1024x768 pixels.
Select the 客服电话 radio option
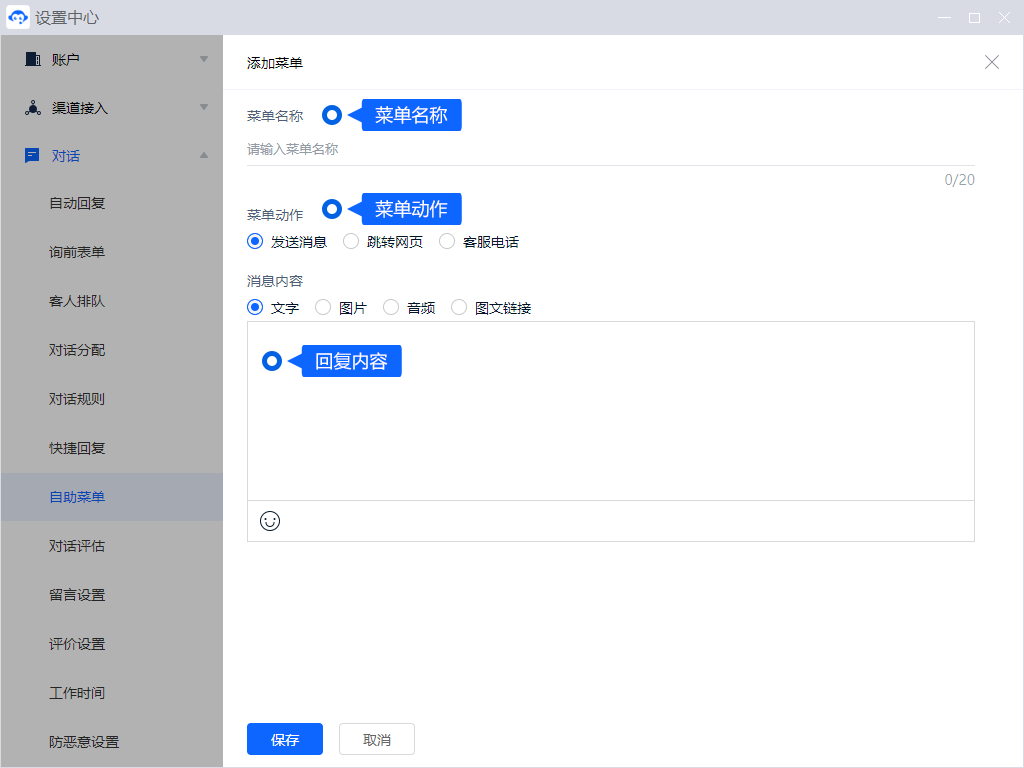click(447, 241)
